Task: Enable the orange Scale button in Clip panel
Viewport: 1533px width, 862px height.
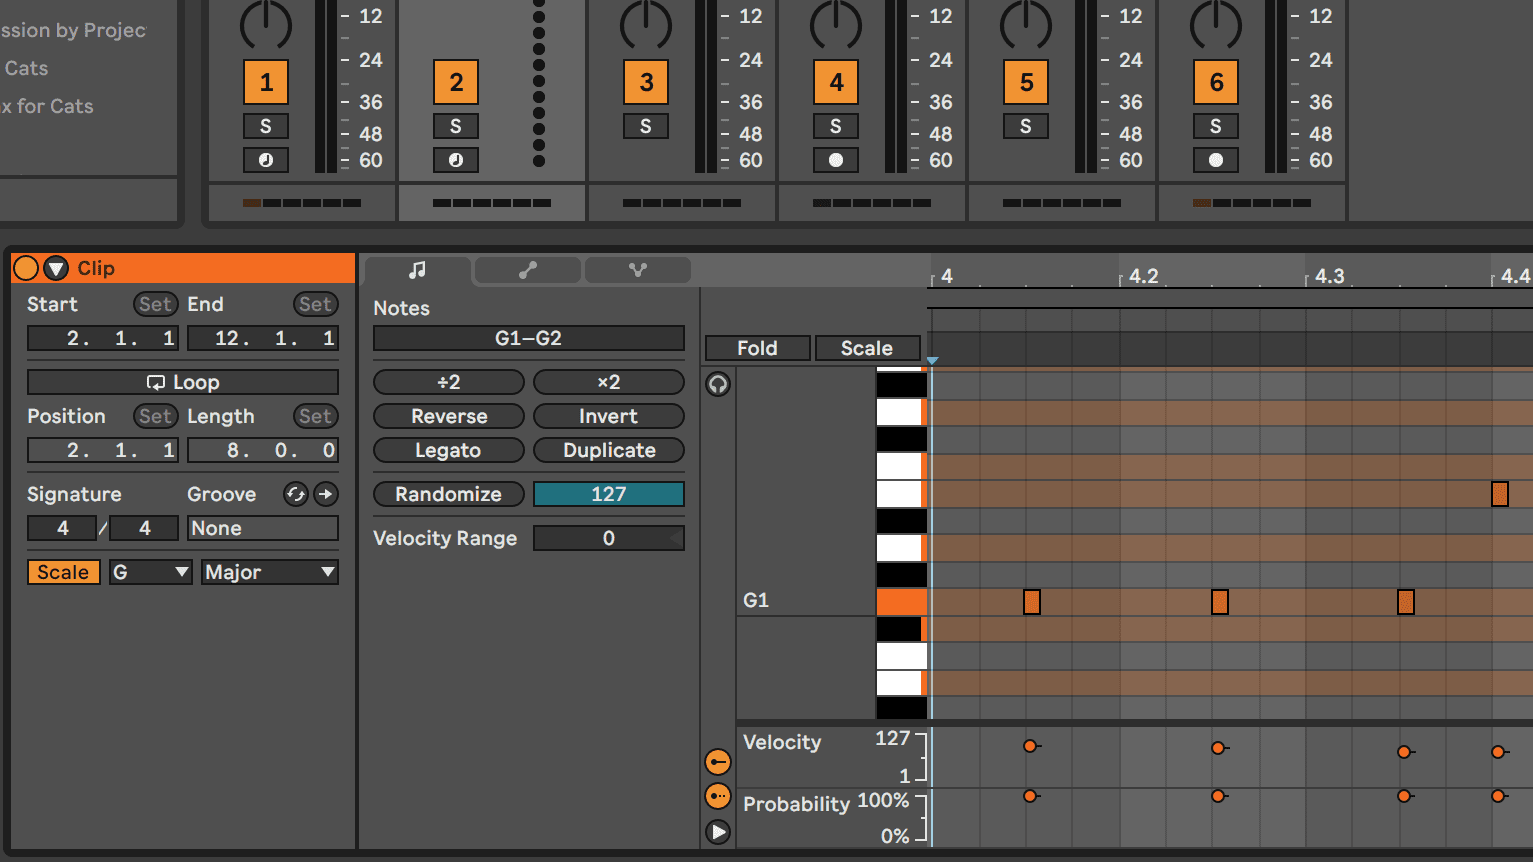Action: pyautogui.click(x=63, y=572)
